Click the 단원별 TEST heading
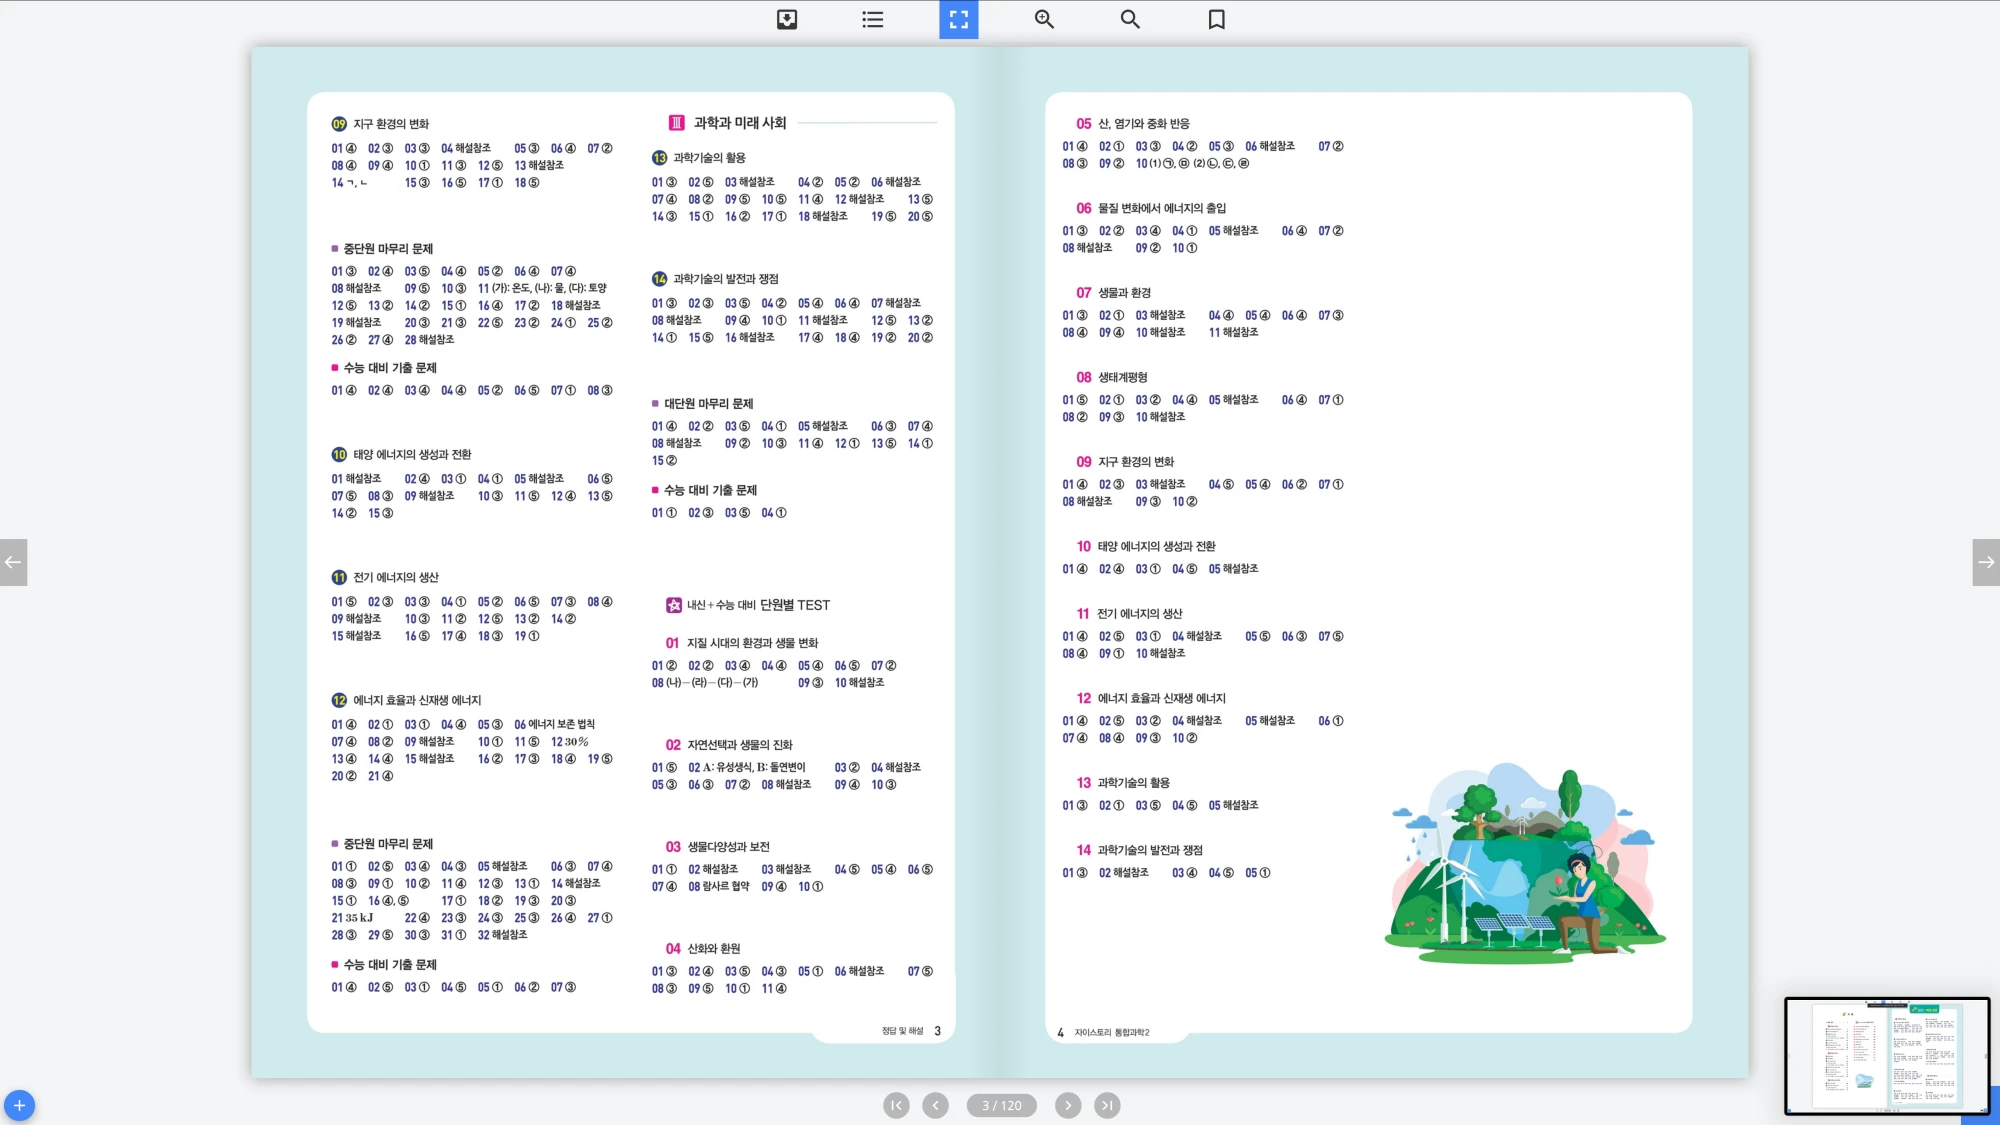 pyautogui.click(x=794, y=605)
